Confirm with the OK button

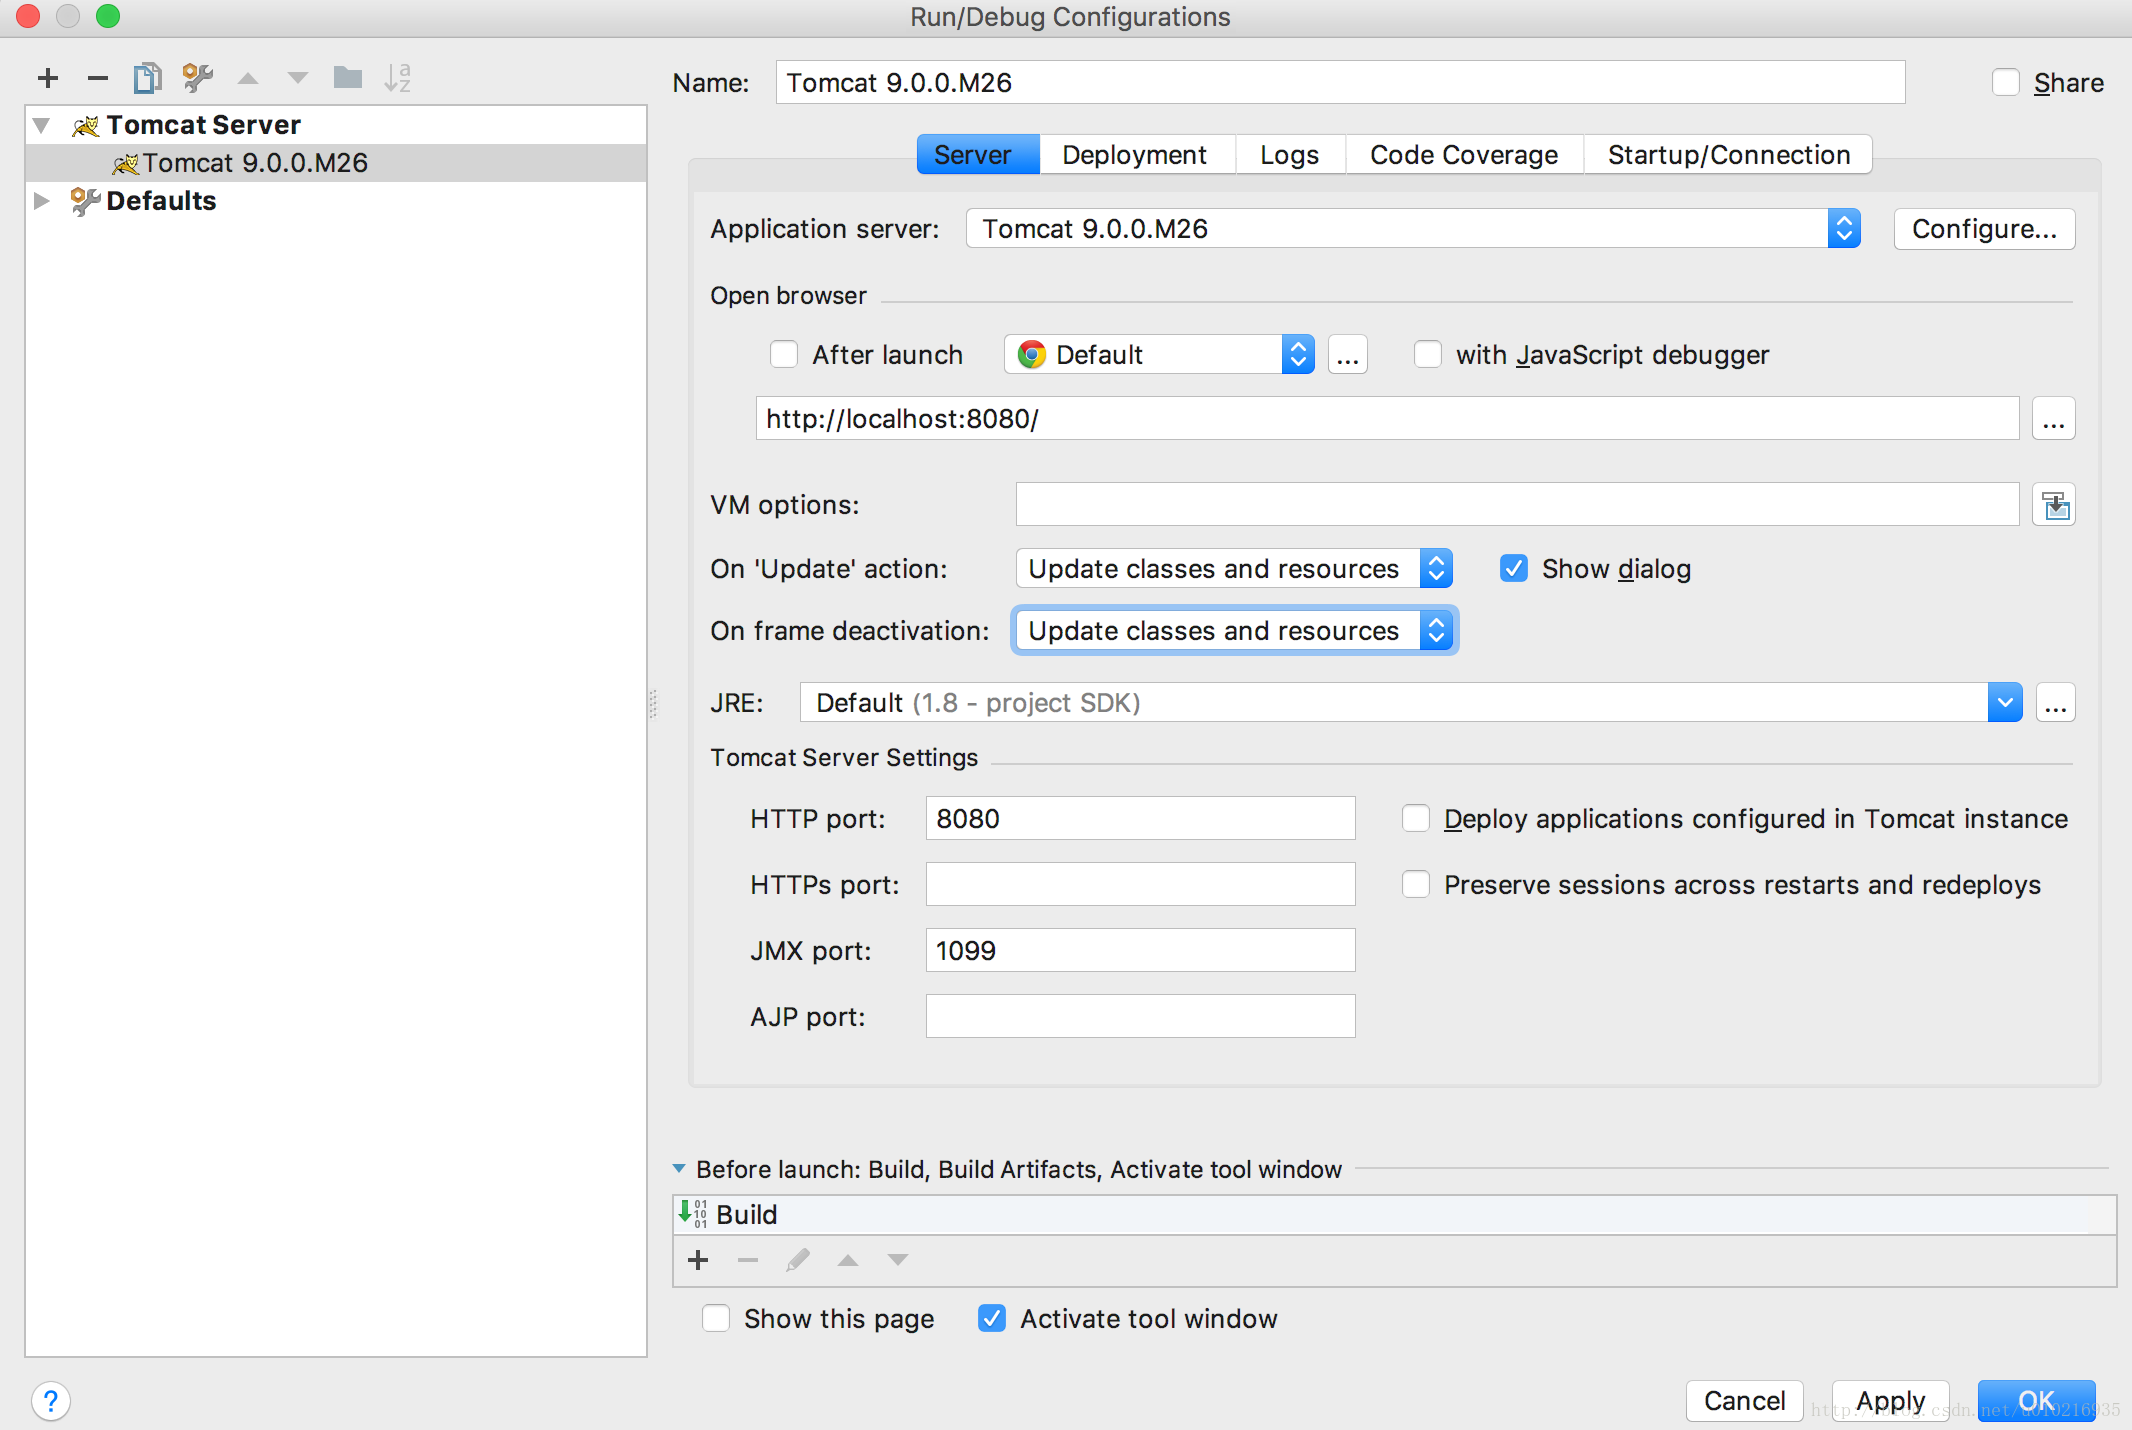pos(2036,1401)
